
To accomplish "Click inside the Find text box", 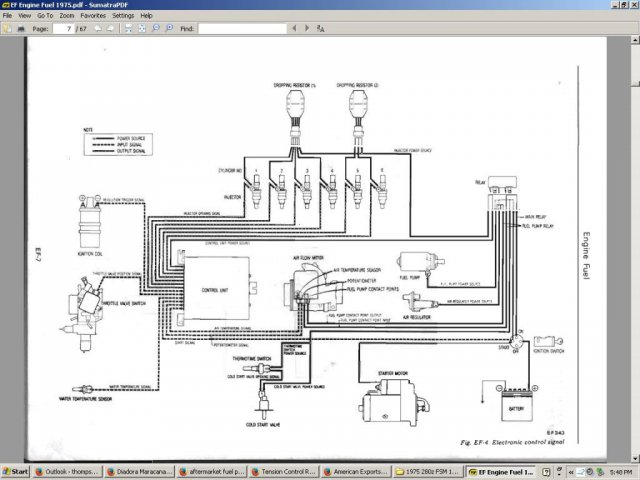I will pyautogui.click(x=242, y=29).
